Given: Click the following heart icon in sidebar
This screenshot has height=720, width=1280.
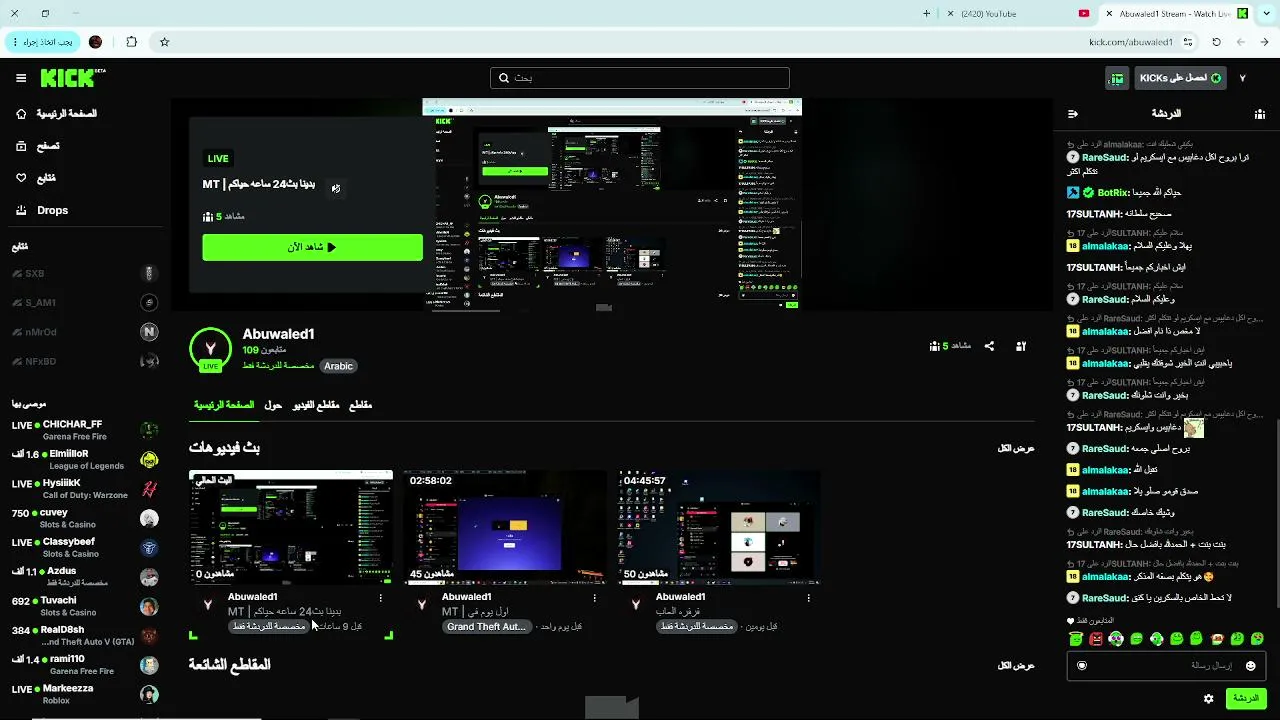Looking at the screenshot, I should 21,178.
